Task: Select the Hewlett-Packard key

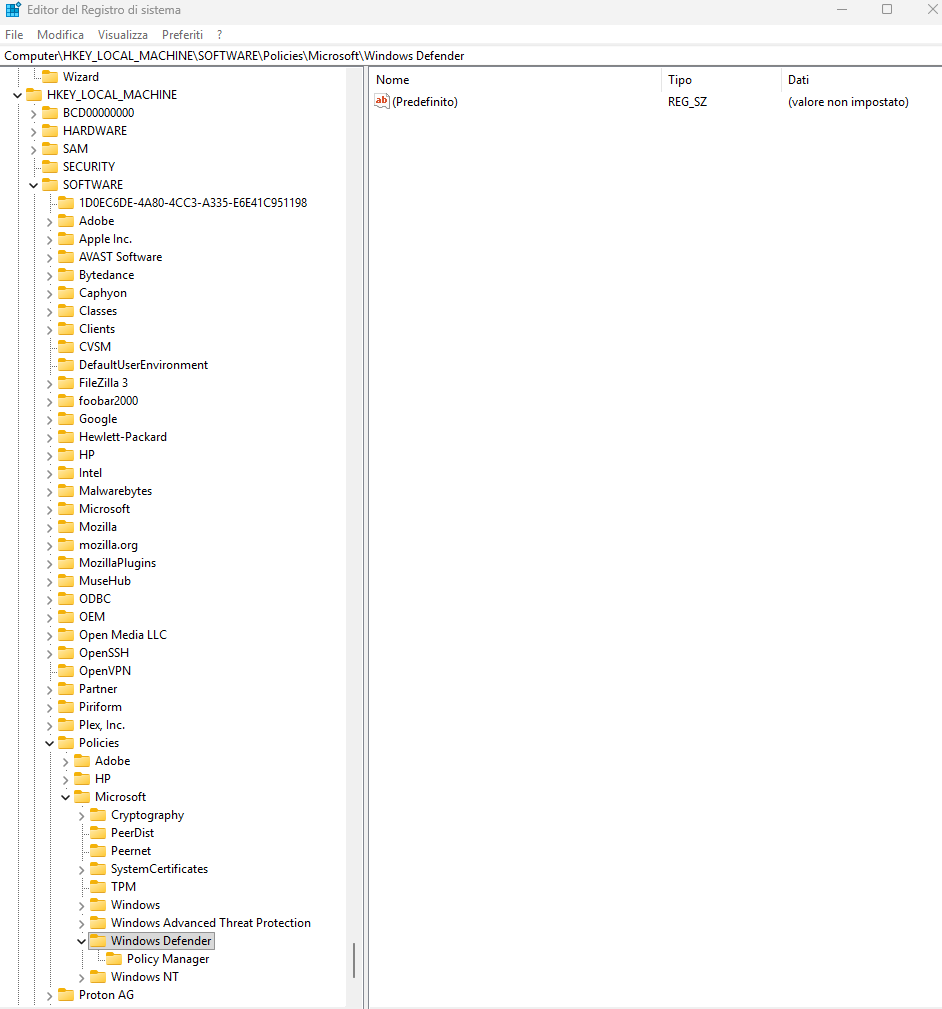Action: point(122,437)
